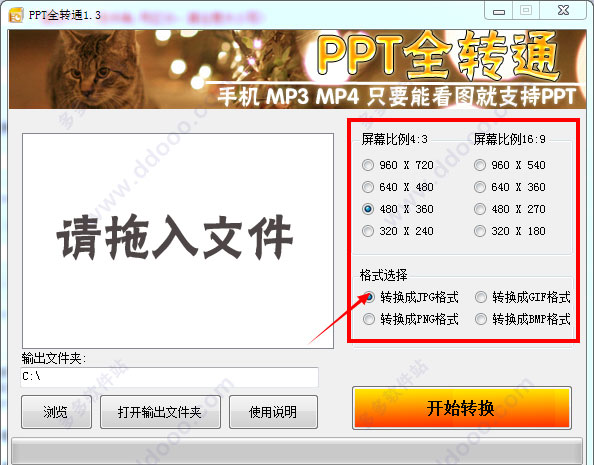Click the output folder path field C:\

169,377
